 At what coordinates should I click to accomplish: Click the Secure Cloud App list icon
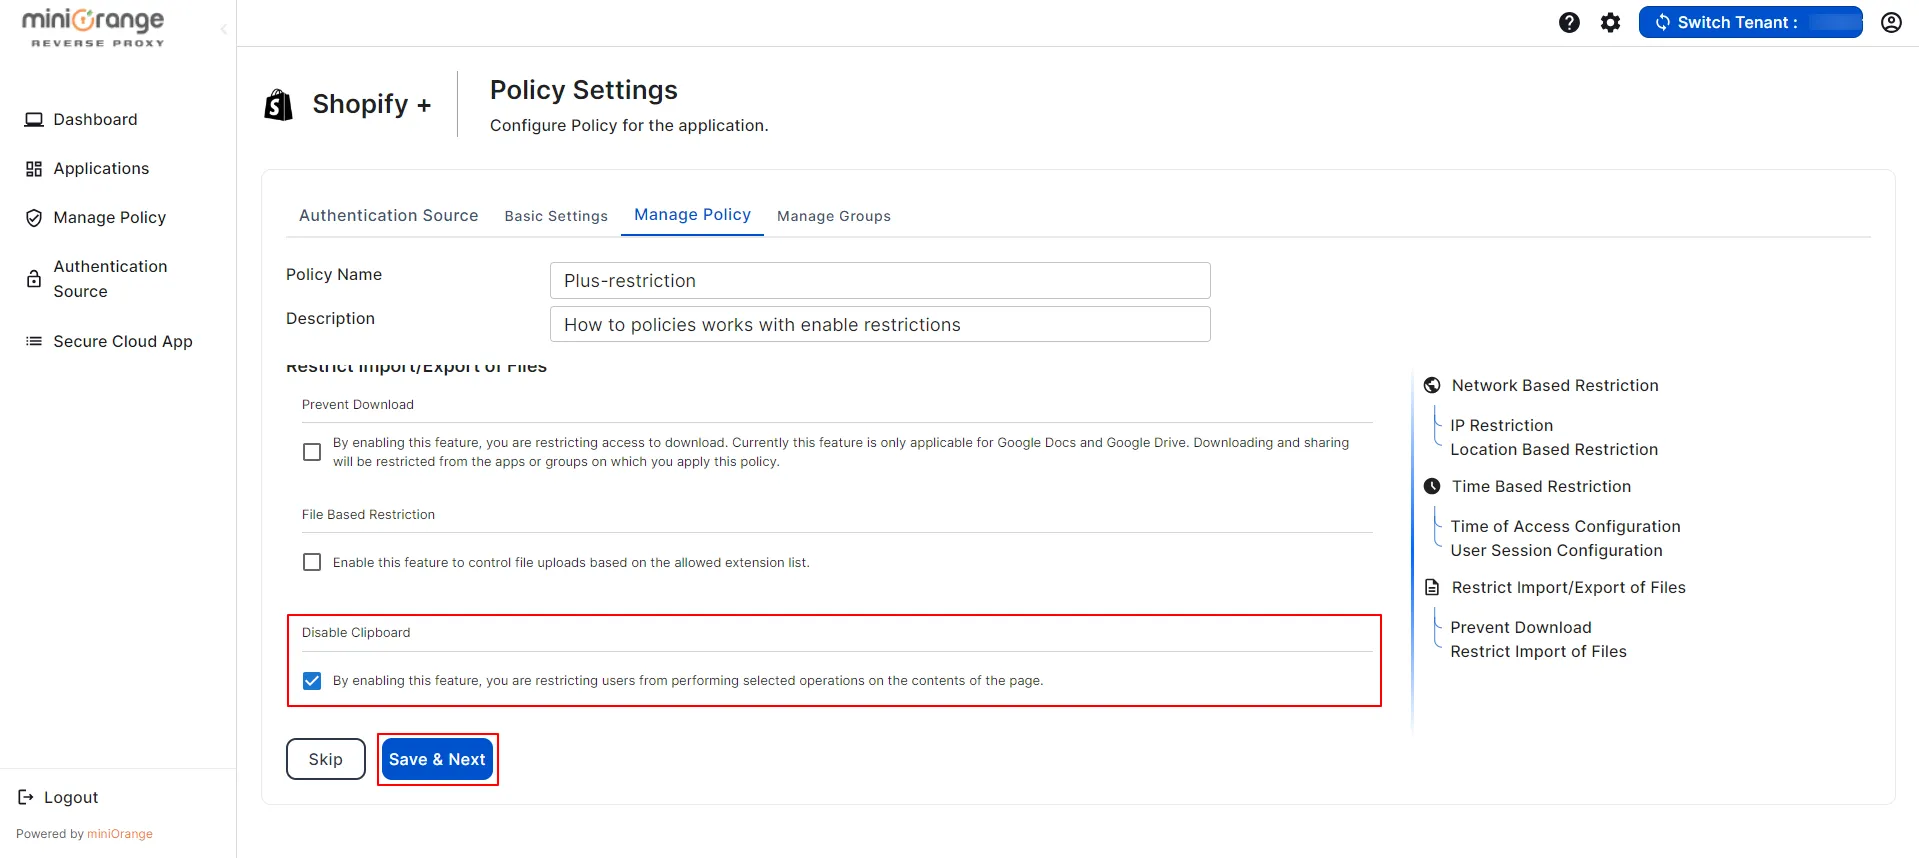[x=34, y=341]
